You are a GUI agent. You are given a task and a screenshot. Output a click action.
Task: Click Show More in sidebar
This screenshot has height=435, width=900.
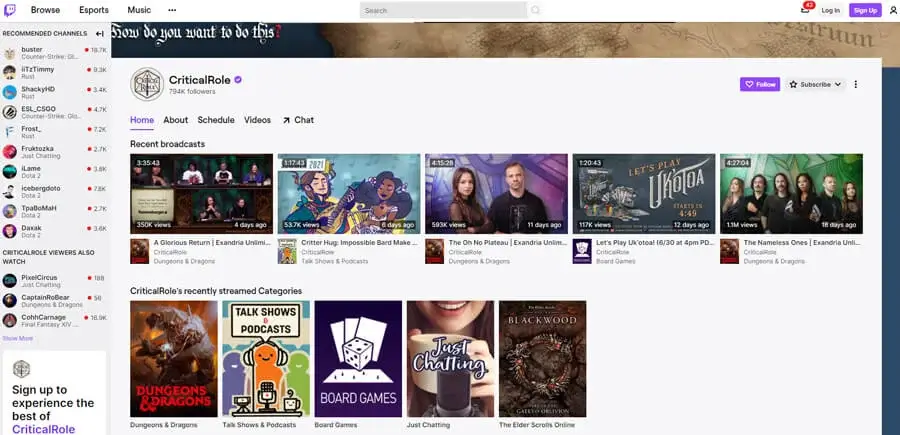coord(18,339)
